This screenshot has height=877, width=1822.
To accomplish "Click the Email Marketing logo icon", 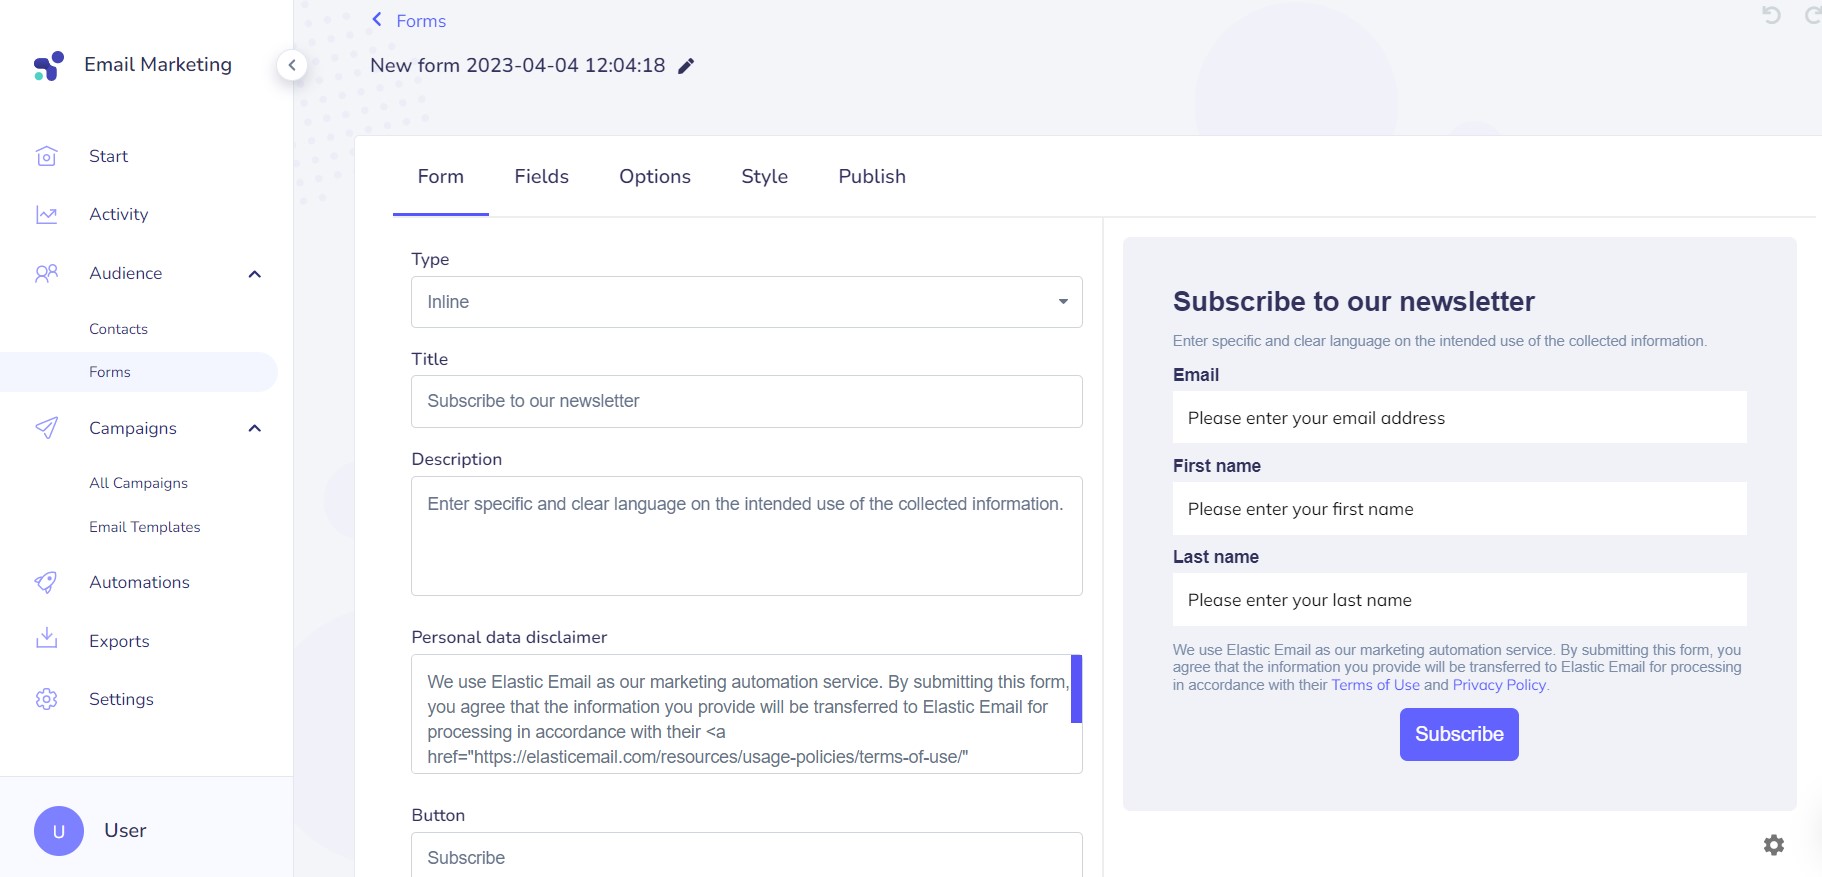I will pyautogui.click(x=48, y=66).
